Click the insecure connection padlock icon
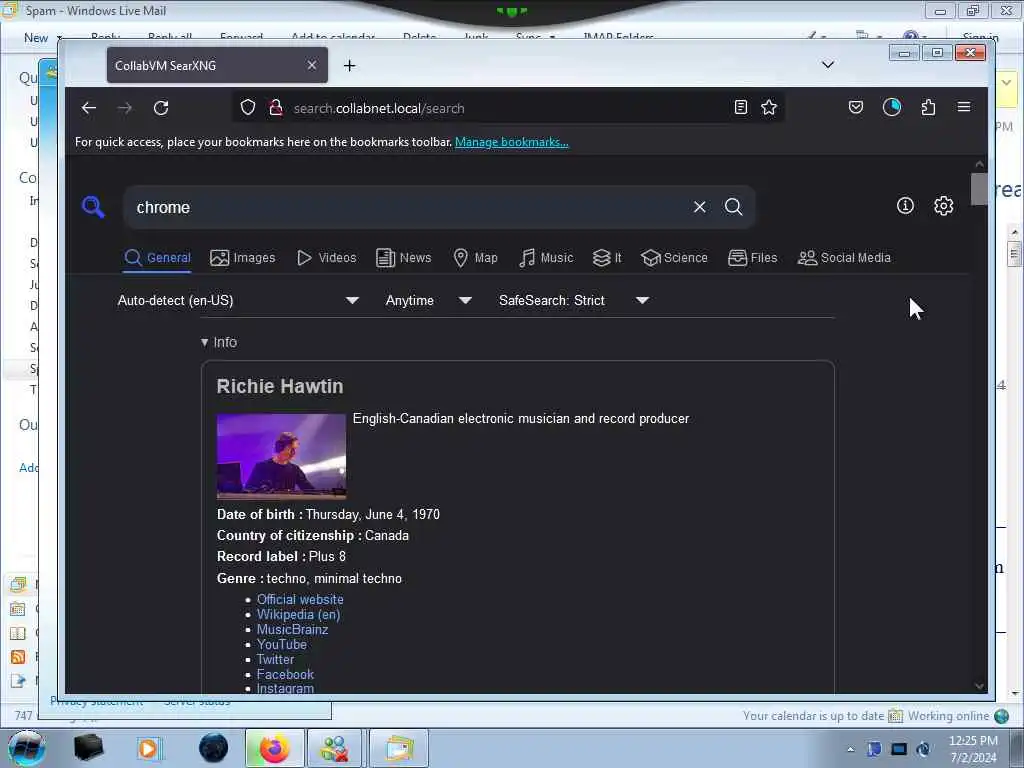 pyautogui.click(x=276, y=107)
